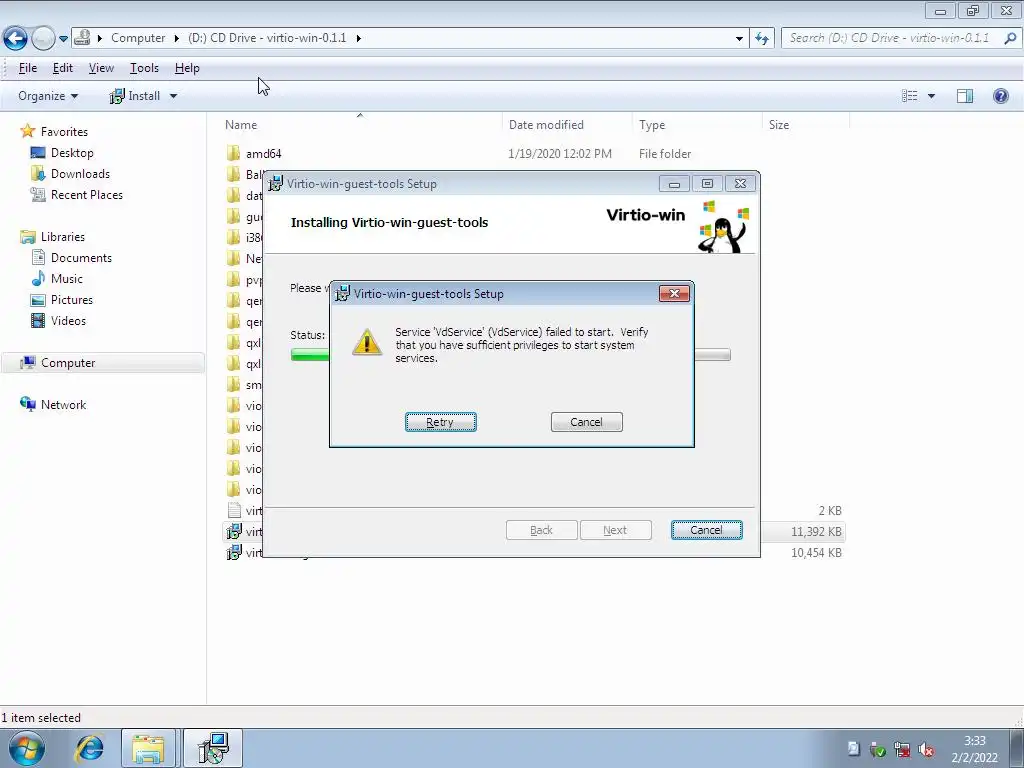Click the Change your view icon
This screenshot has width=1024, height=768.
pos(910,96)
